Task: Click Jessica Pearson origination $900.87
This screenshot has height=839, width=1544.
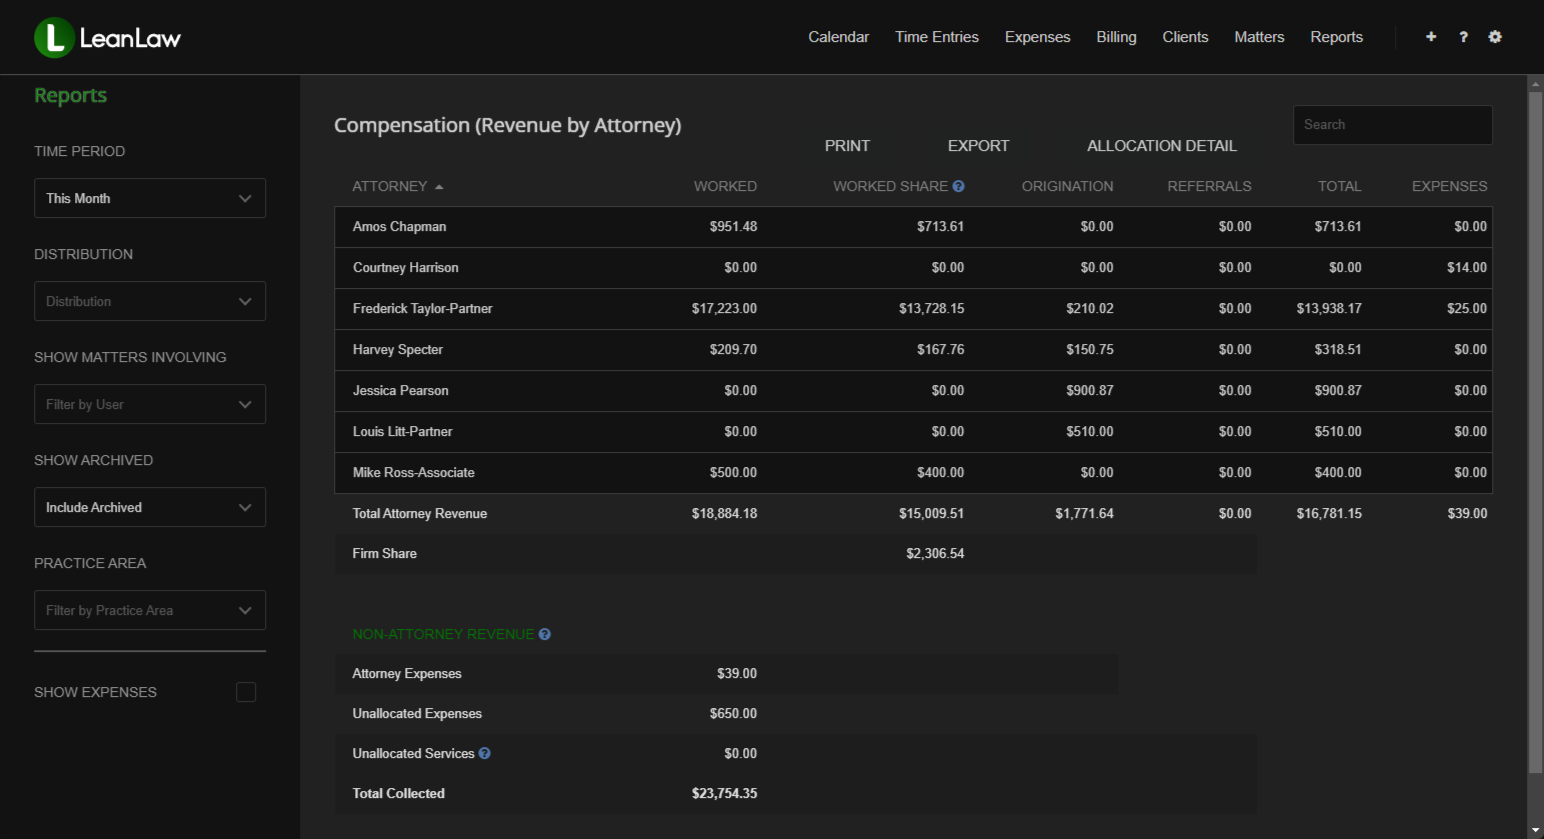Action: [x=1089, y=390]
